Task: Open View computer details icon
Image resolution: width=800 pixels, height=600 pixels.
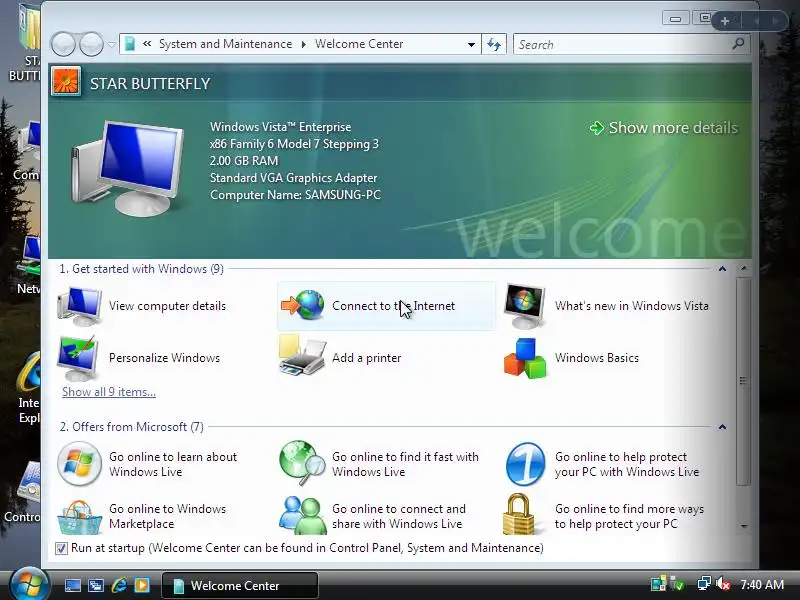Action: (80, 306)
